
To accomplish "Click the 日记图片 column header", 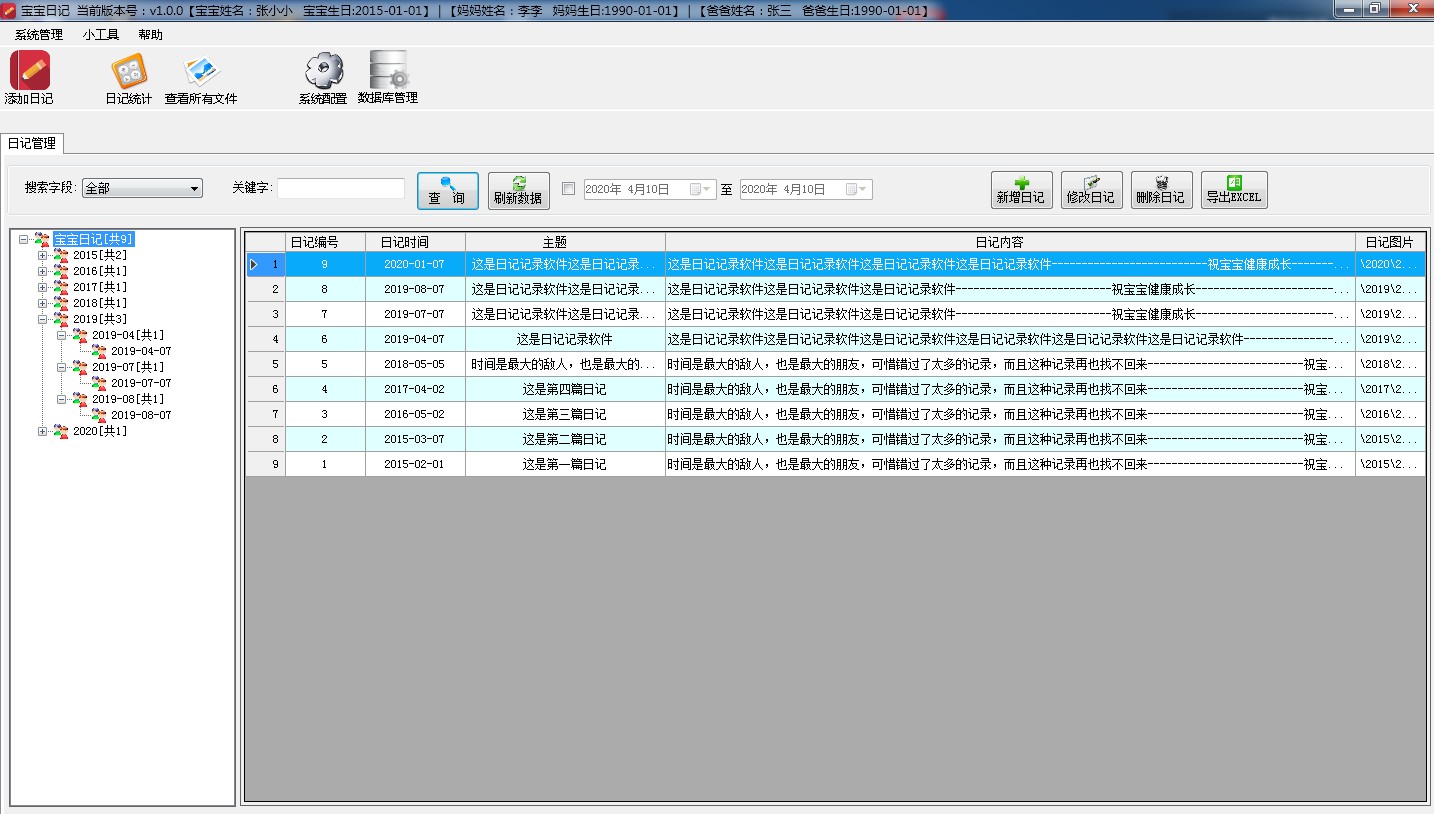I will tap(1390, 242).
